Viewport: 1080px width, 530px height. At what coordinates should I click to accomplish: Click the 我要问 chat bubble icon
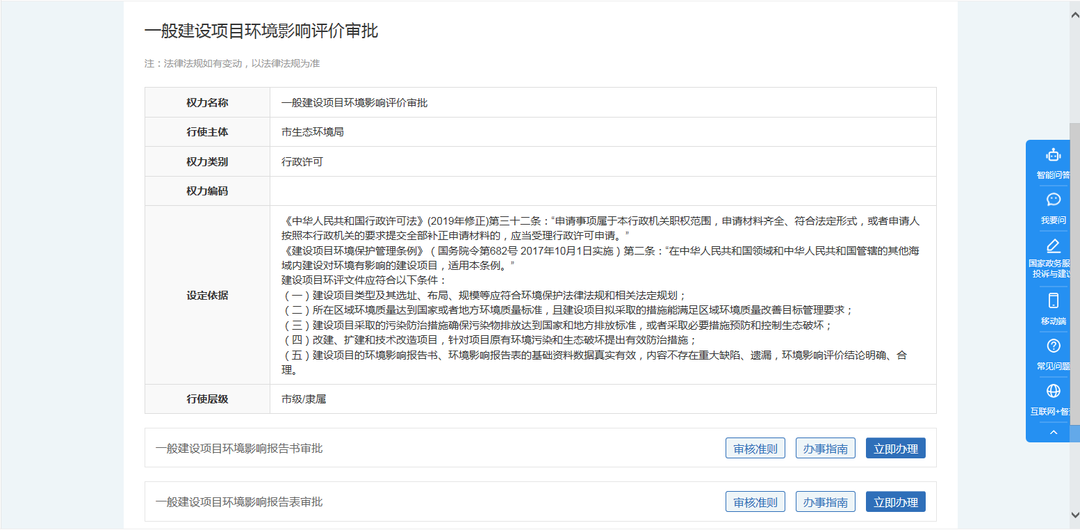click(x=1052, y=201)
